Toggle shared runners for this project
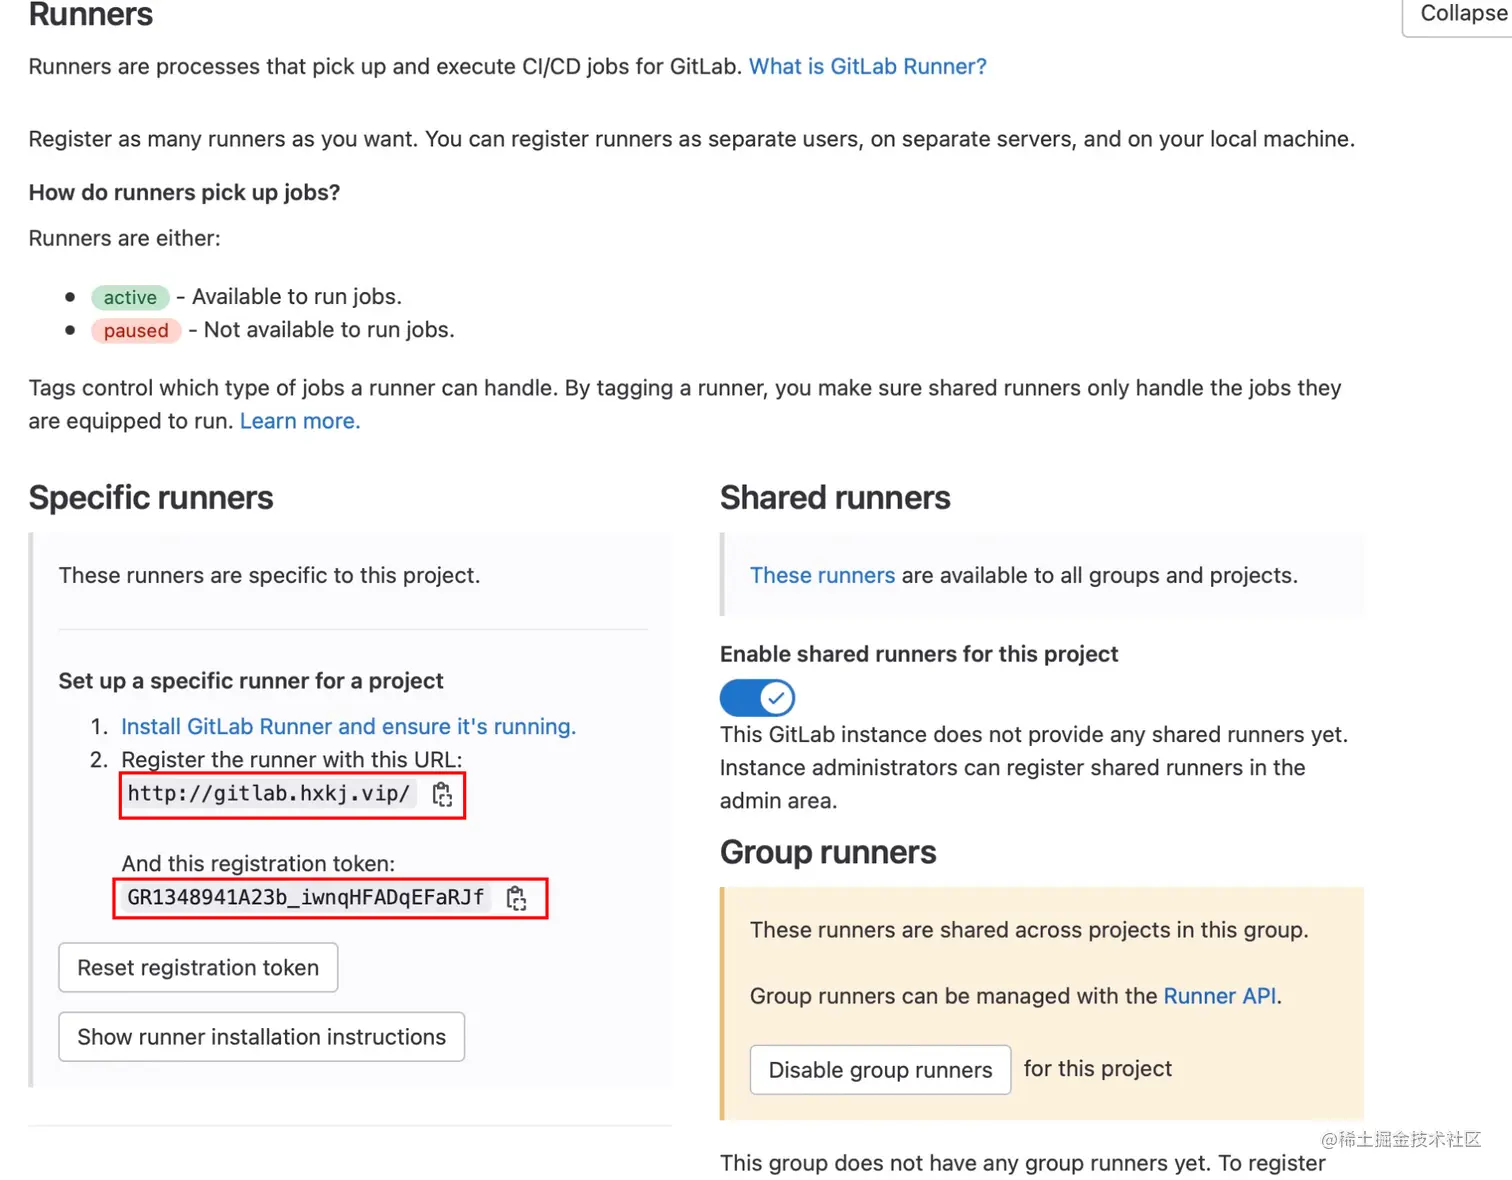 757,697
